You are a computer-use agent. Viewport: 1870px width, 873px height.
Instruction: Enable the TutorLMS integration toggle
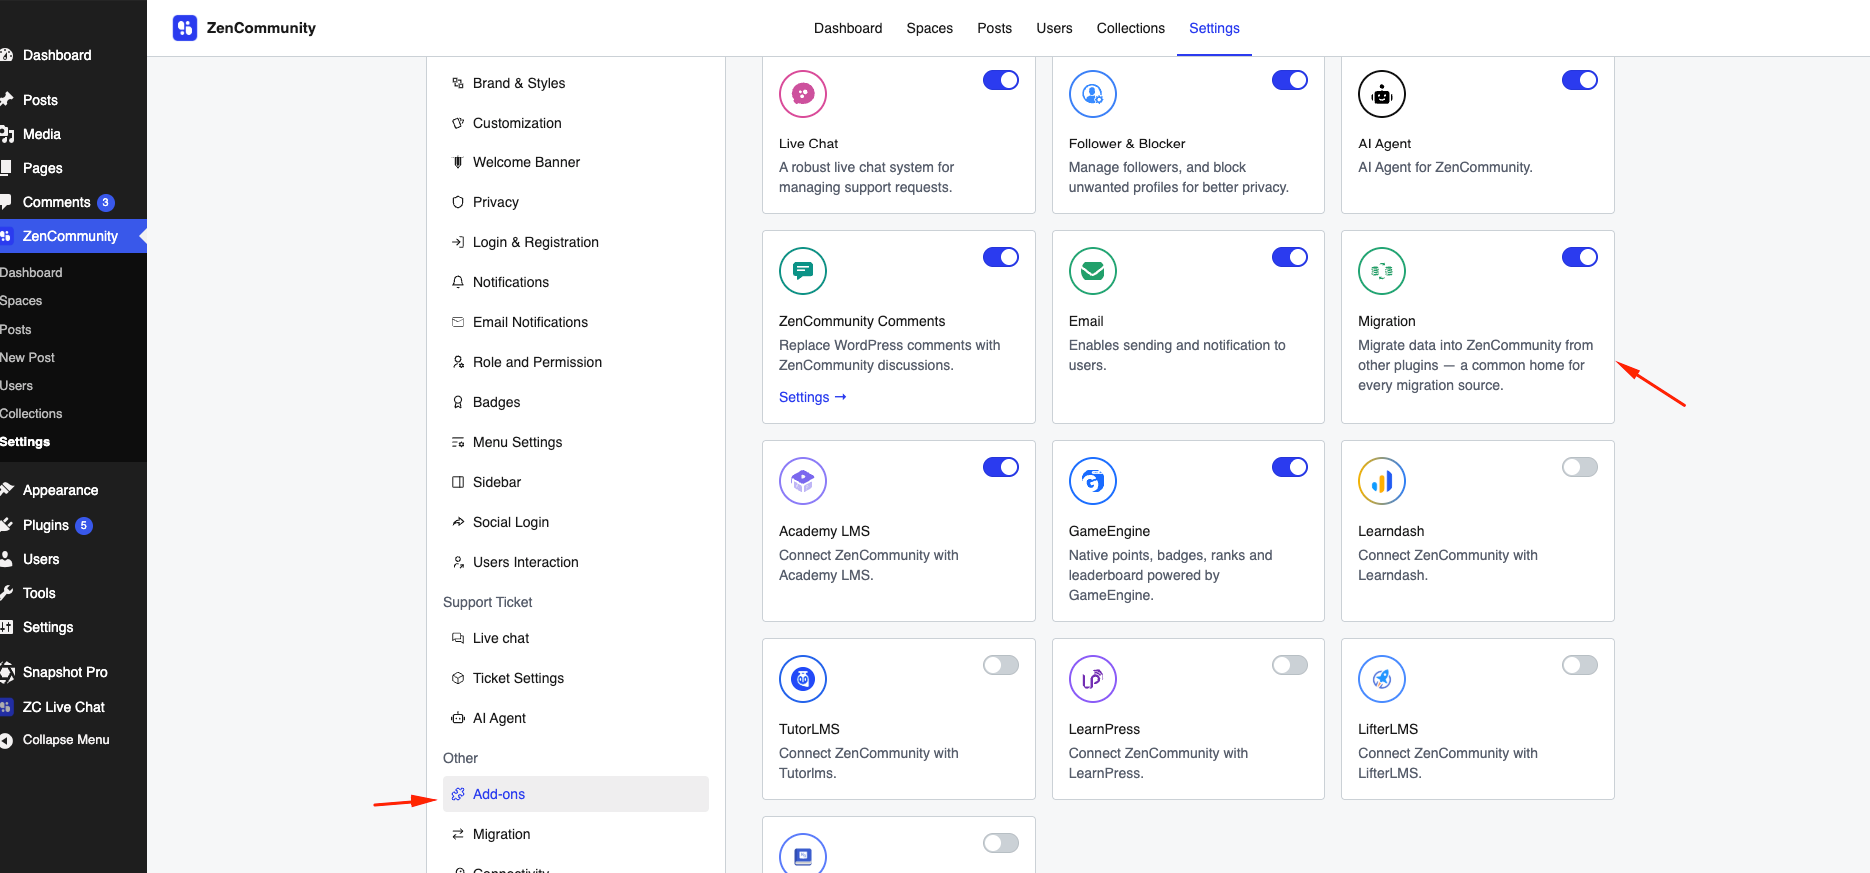[1001, 665]
